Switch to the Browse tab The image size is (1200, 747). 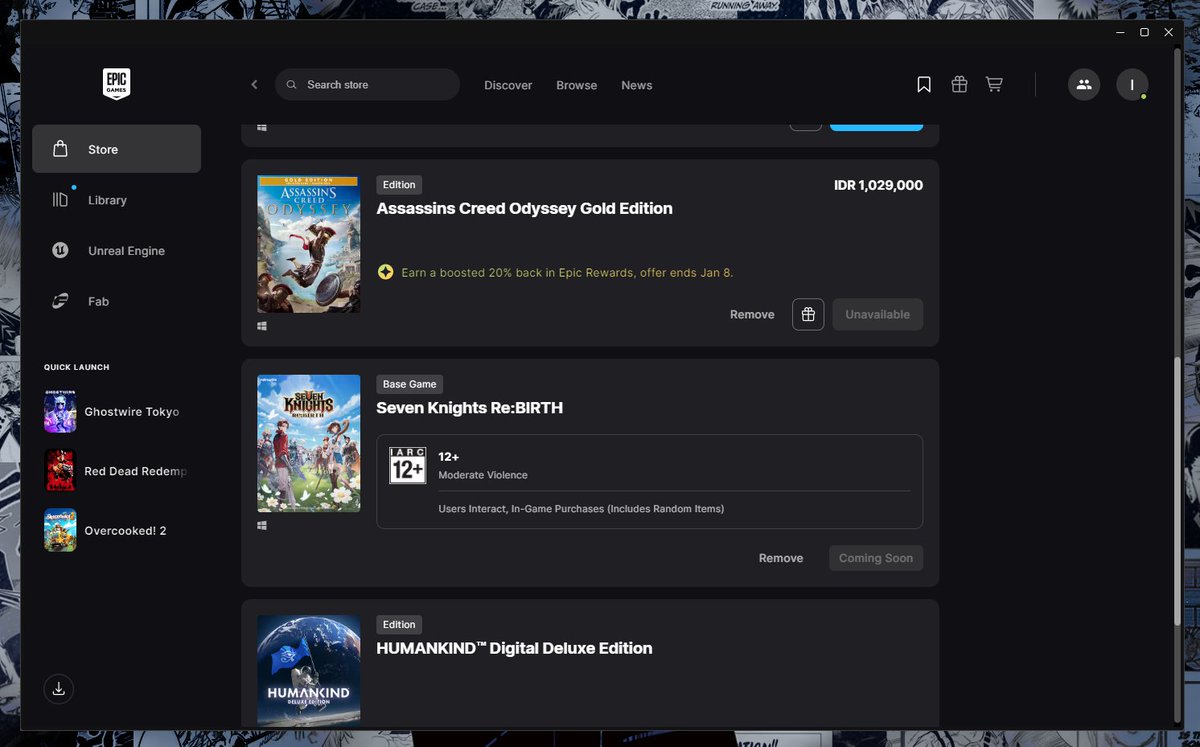point(576,85)
